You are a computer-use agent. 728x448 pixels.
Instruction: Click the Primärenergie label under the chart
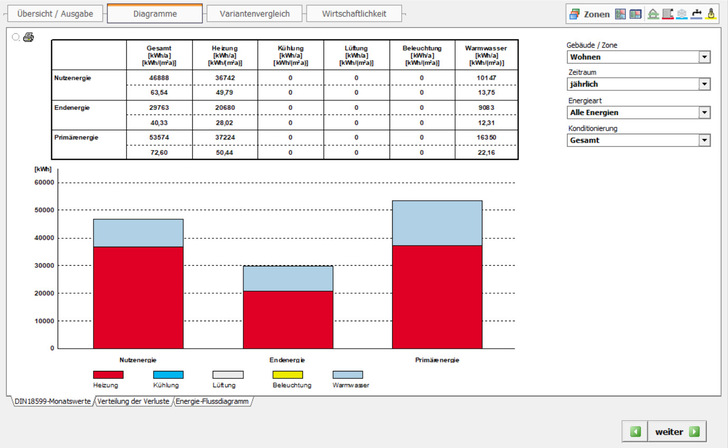tap(437, 360)
